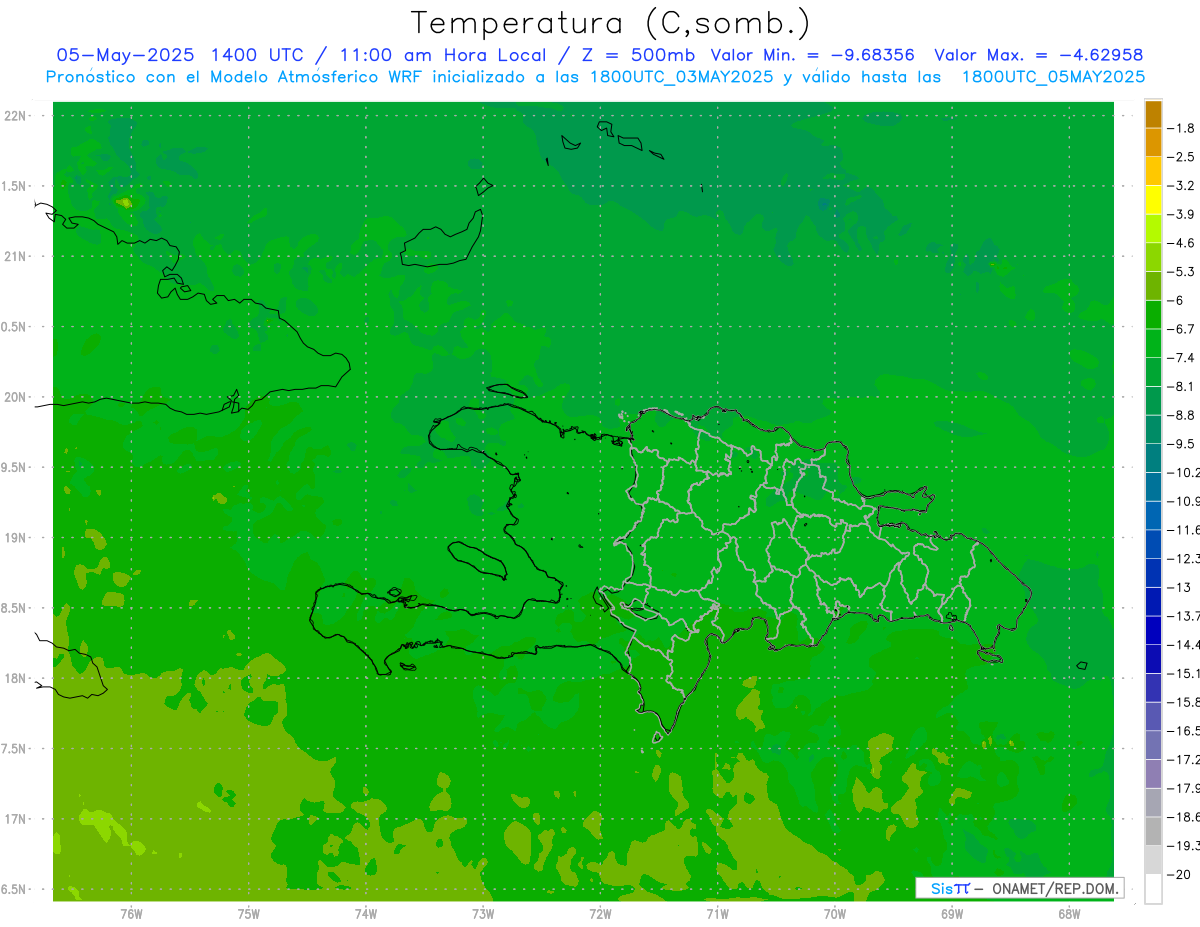The image size is (1200, 927).
Task: Click the '76W' longitude label
Action: pyautogui.click(x=131, y=914)
